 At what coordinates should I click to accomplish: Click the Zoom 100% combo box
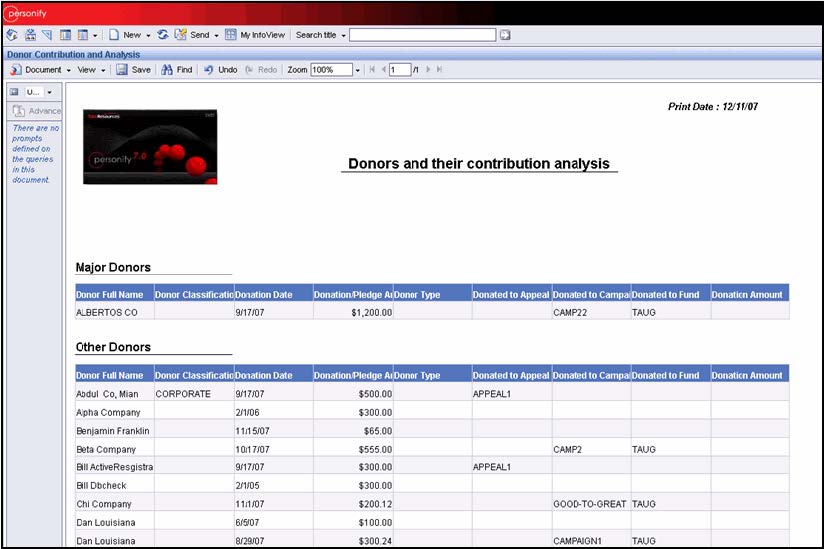pos(332,69)
